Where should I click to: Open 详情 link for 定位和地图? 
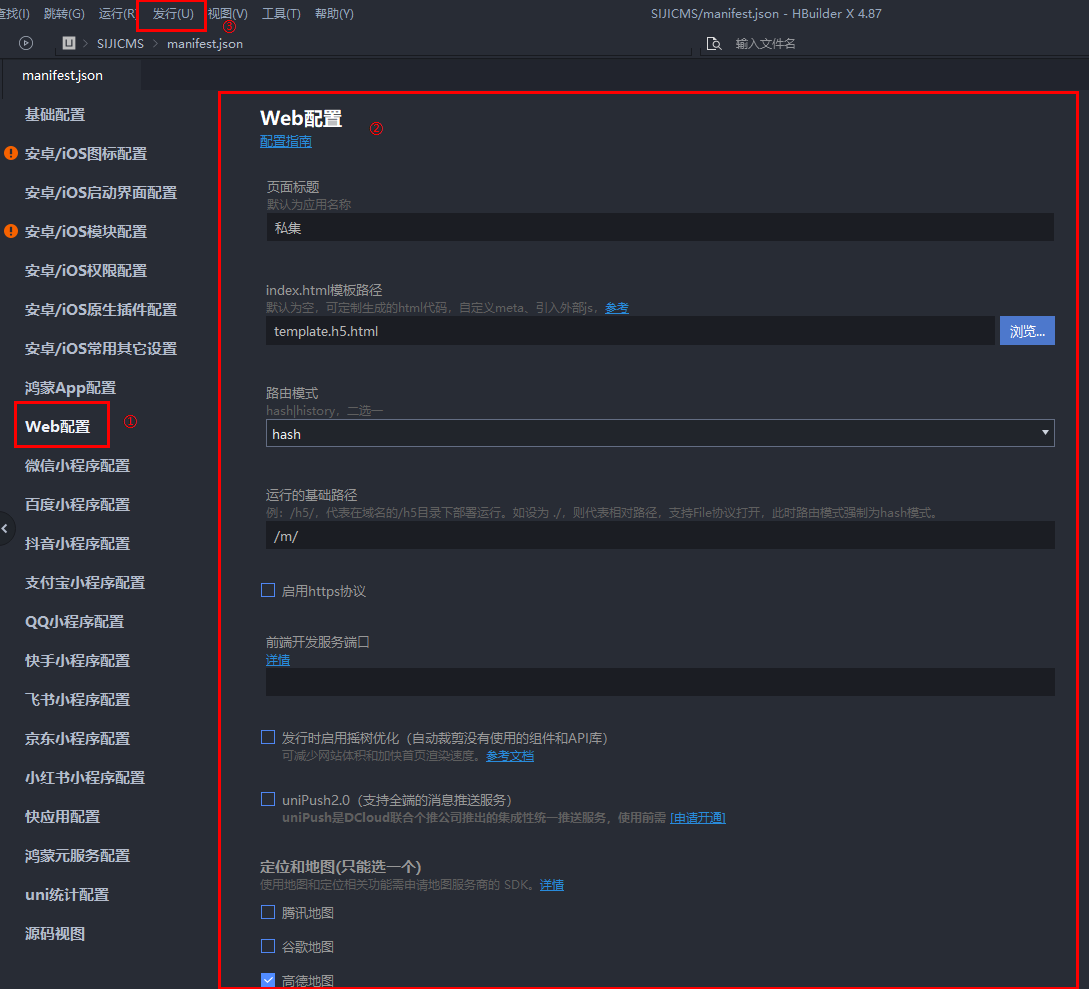[x=551, y=885]
